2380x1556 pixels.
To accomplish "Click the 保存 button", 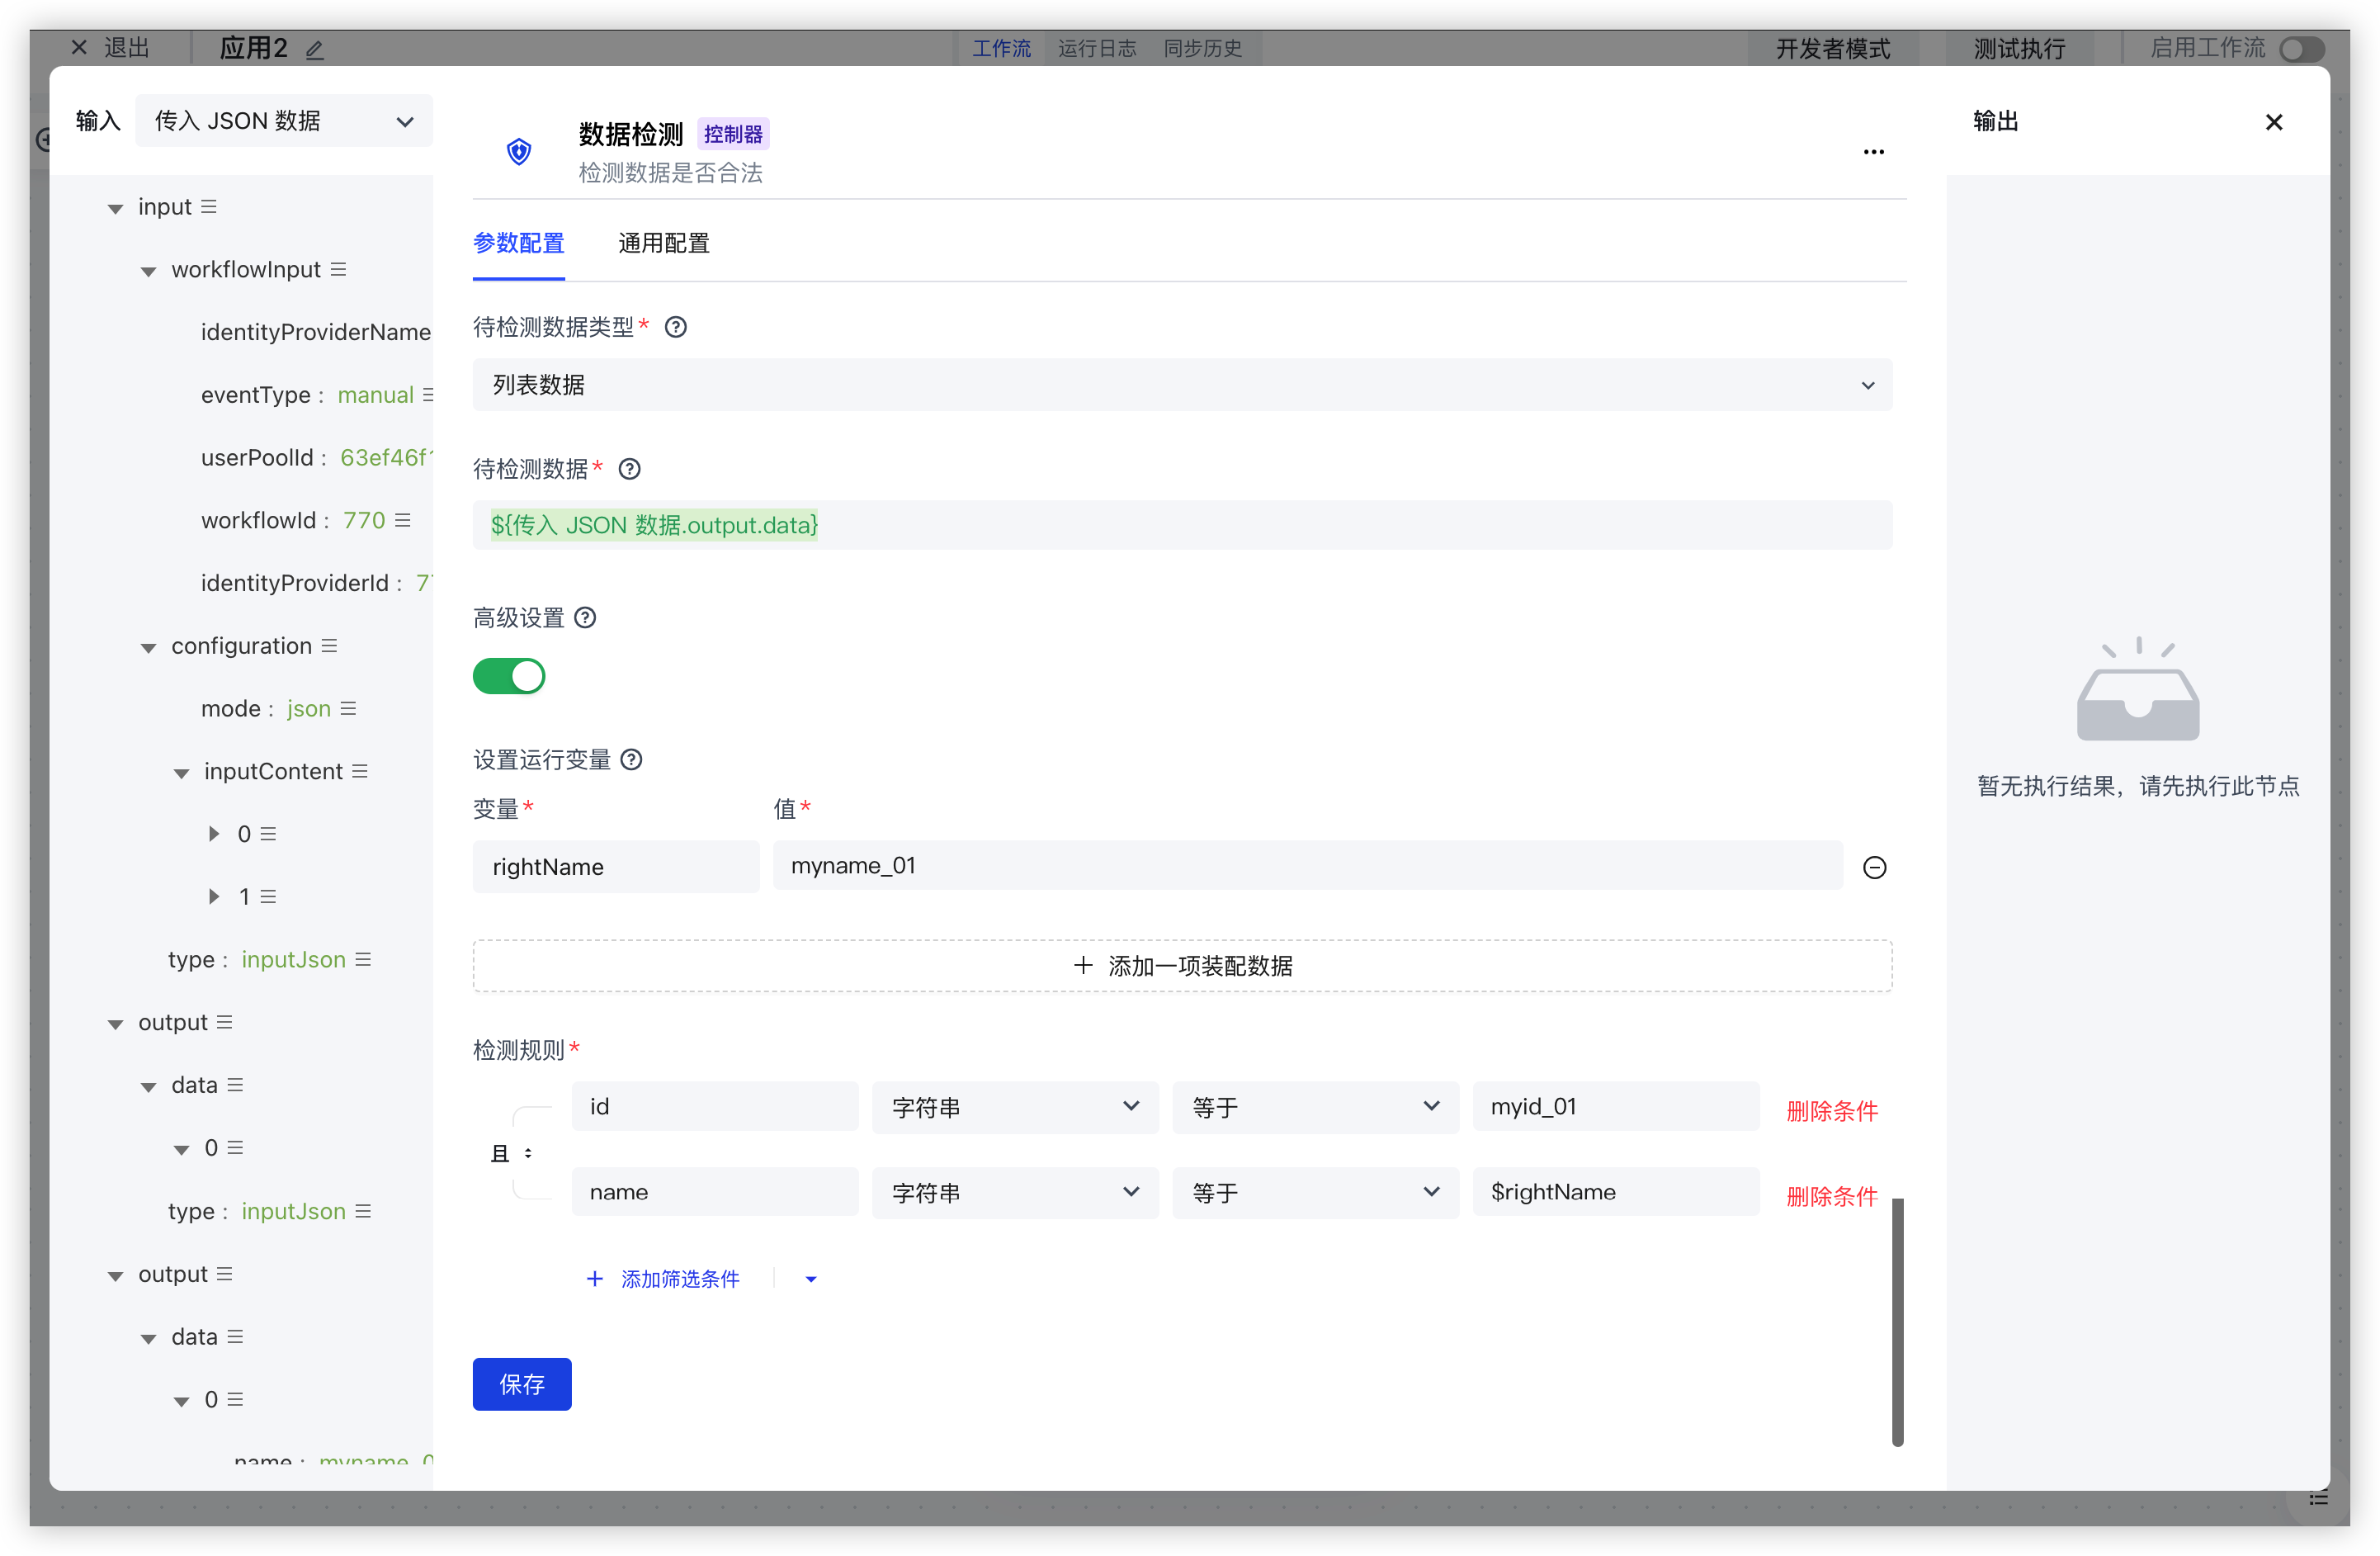I will tap(521, 1384).
